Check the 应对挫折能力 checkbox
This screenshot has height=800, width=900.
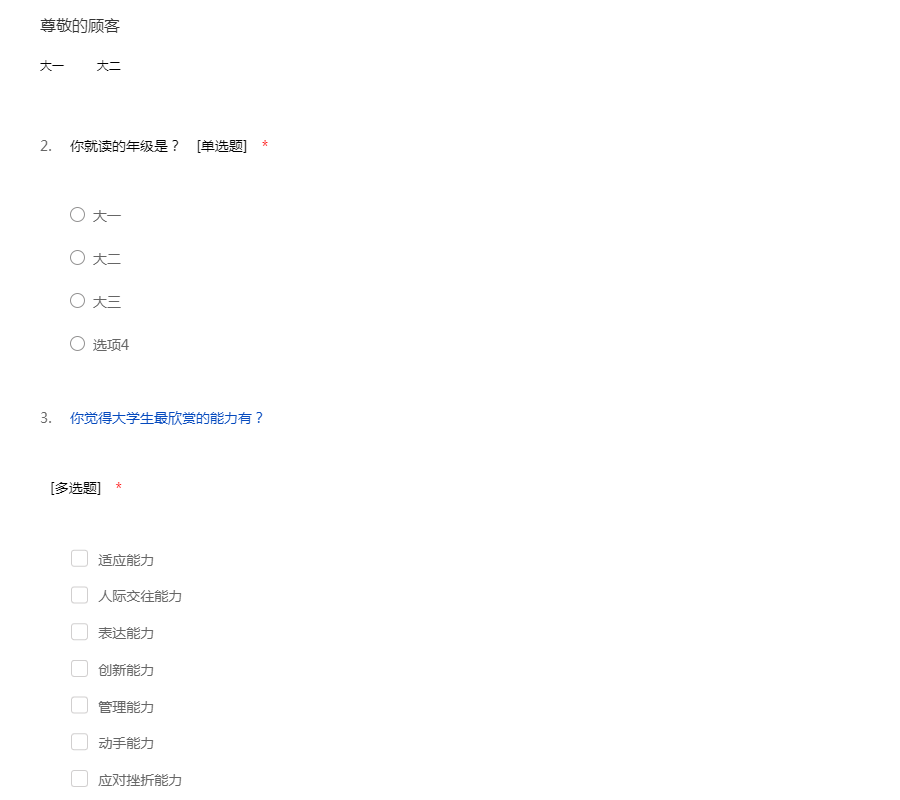point(79,779)
